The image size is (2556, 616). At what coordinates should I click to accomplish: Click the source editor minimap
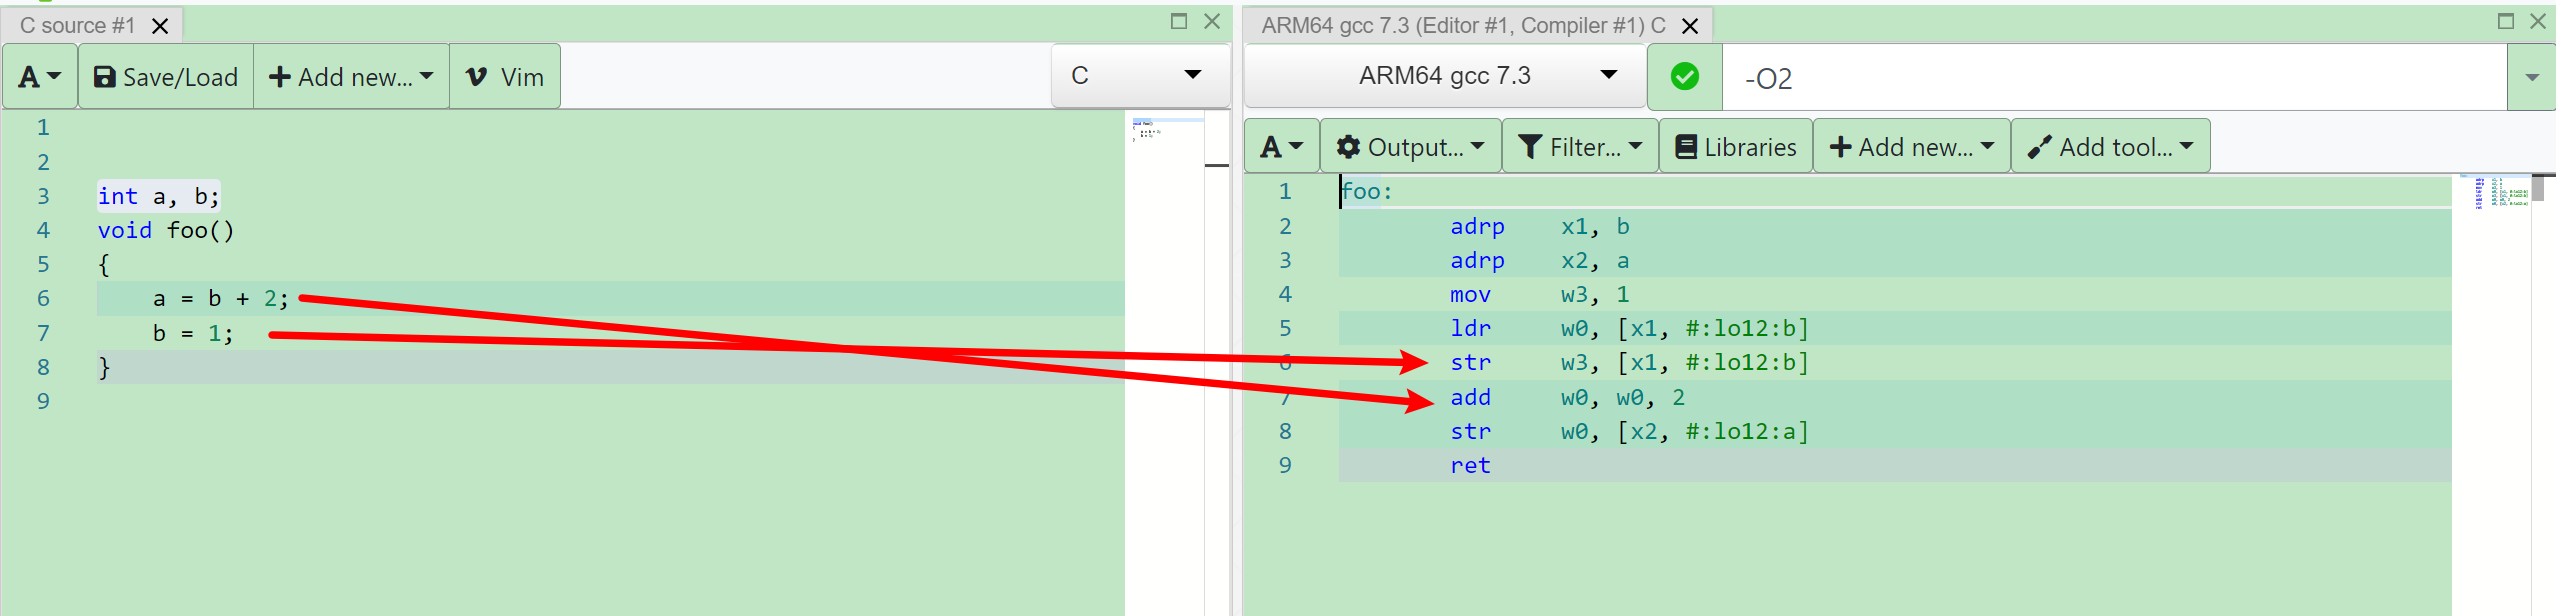click(1164, 365)
